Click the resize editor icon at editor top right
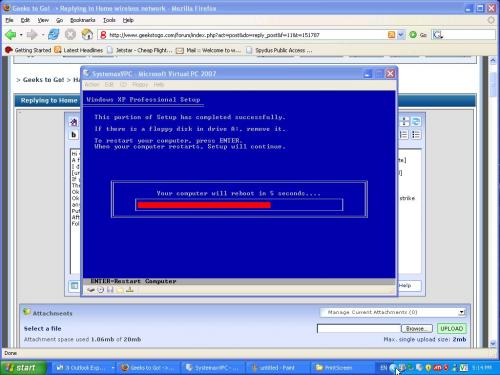 [x=404, y=121]
